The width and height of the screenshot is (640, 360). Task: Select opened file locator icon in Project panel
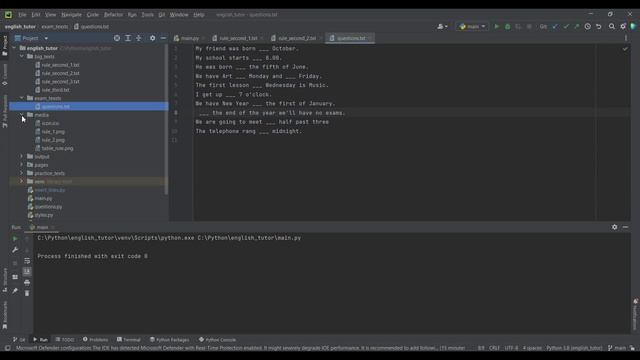117,38
